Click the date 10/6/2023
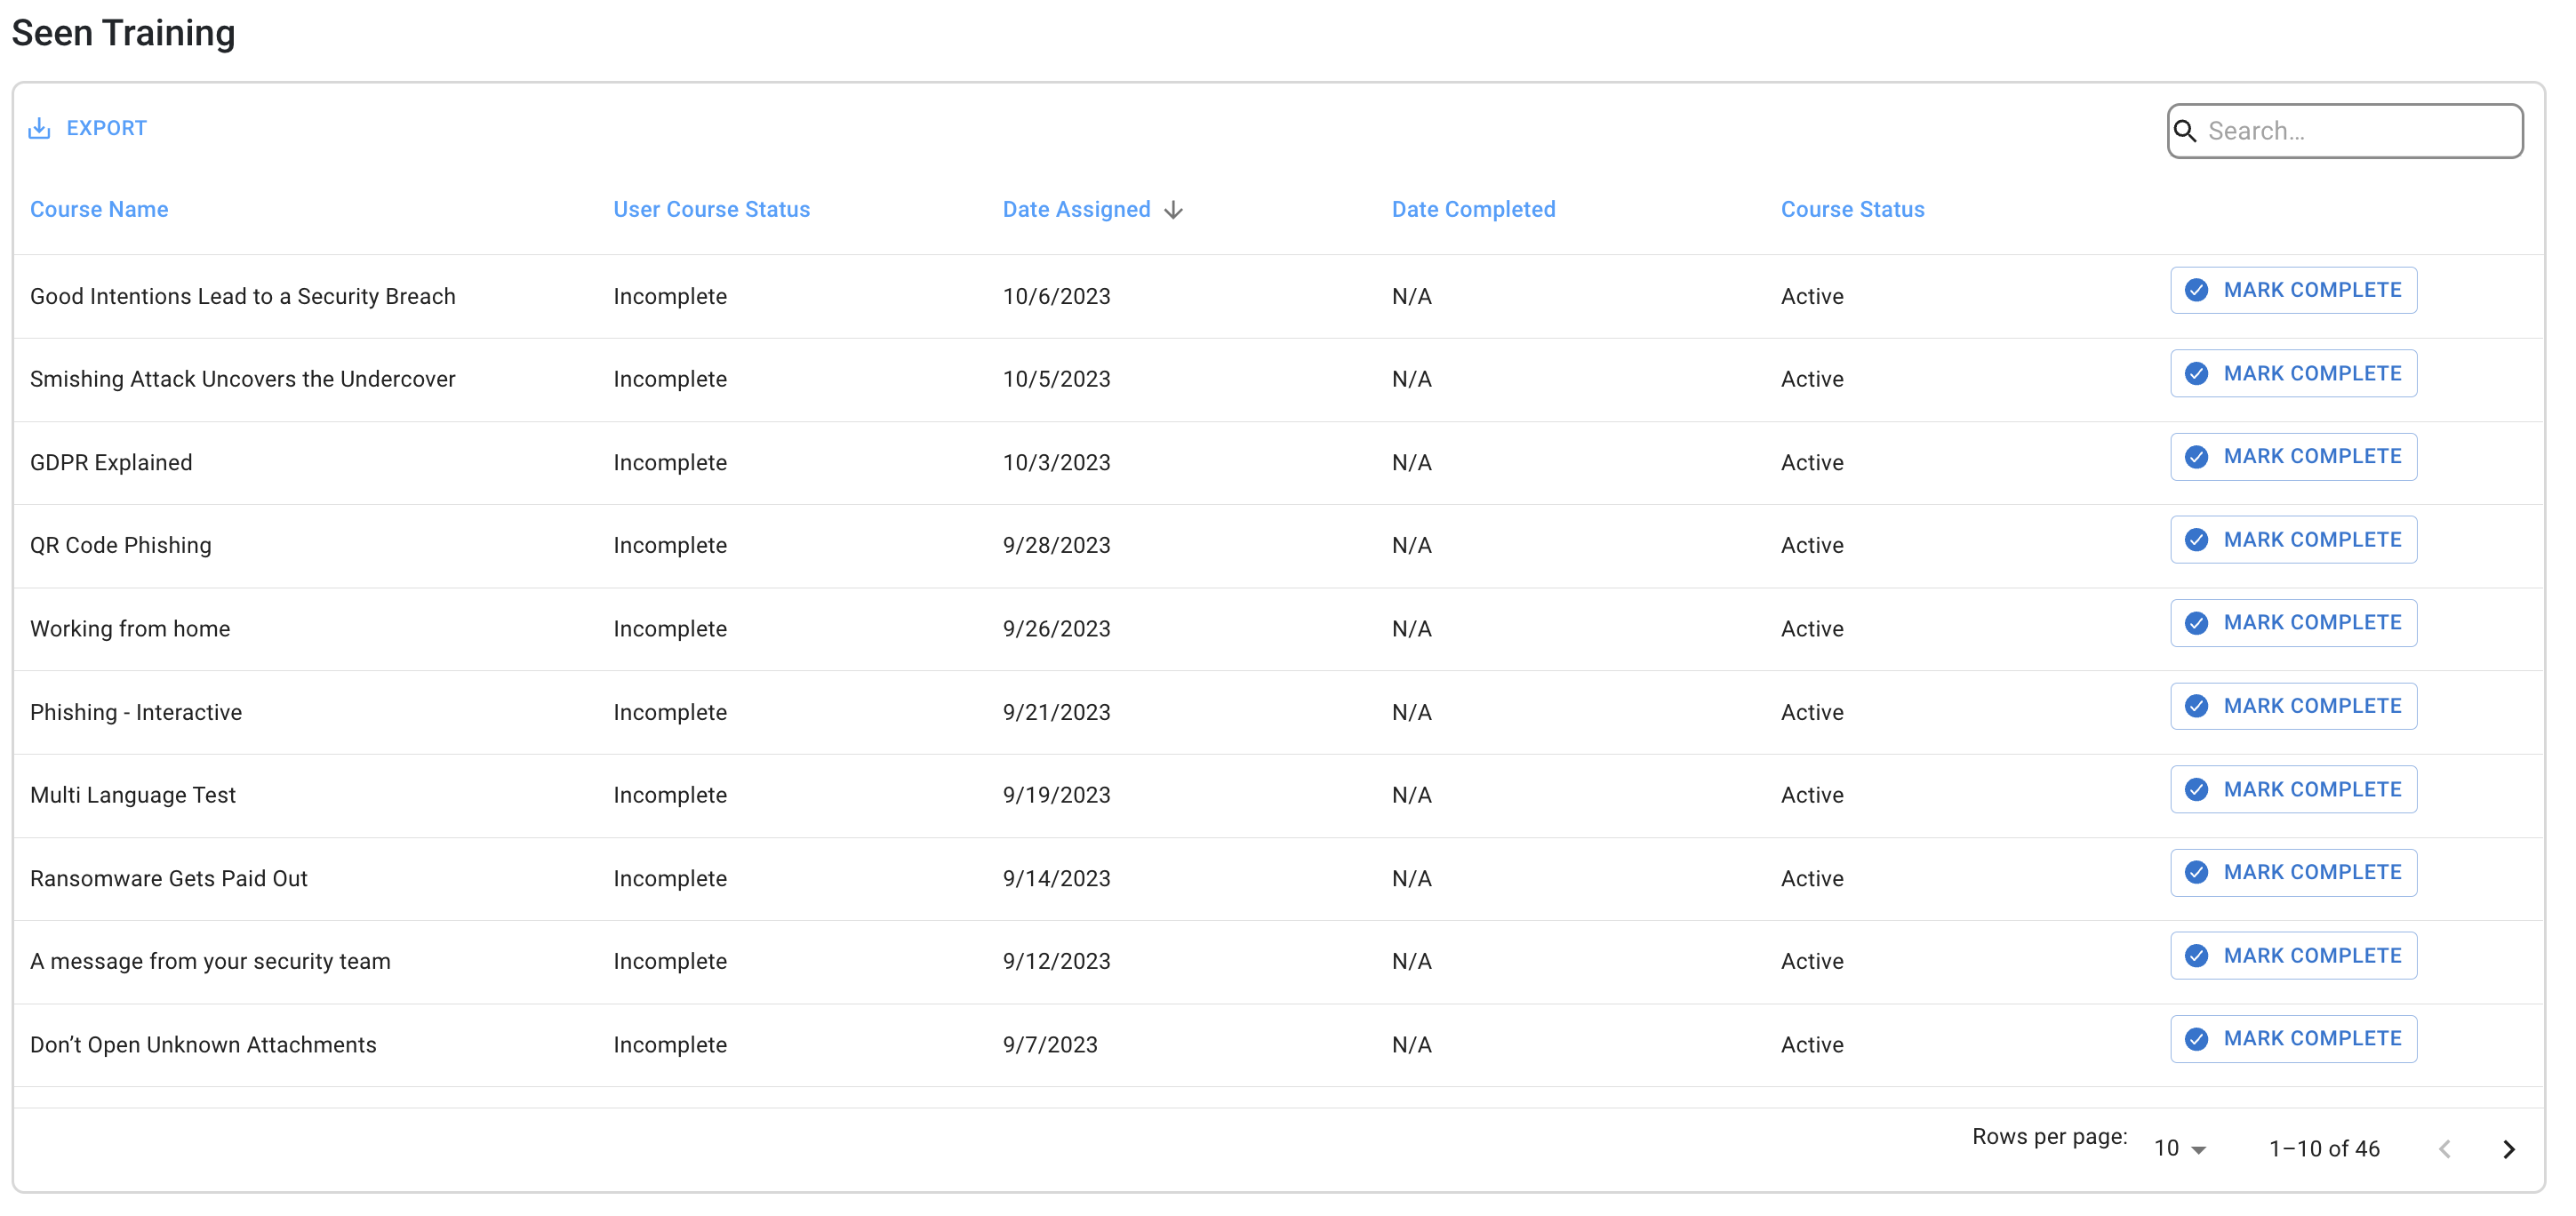The image size is (2576, 1216). coord(1057,296)
